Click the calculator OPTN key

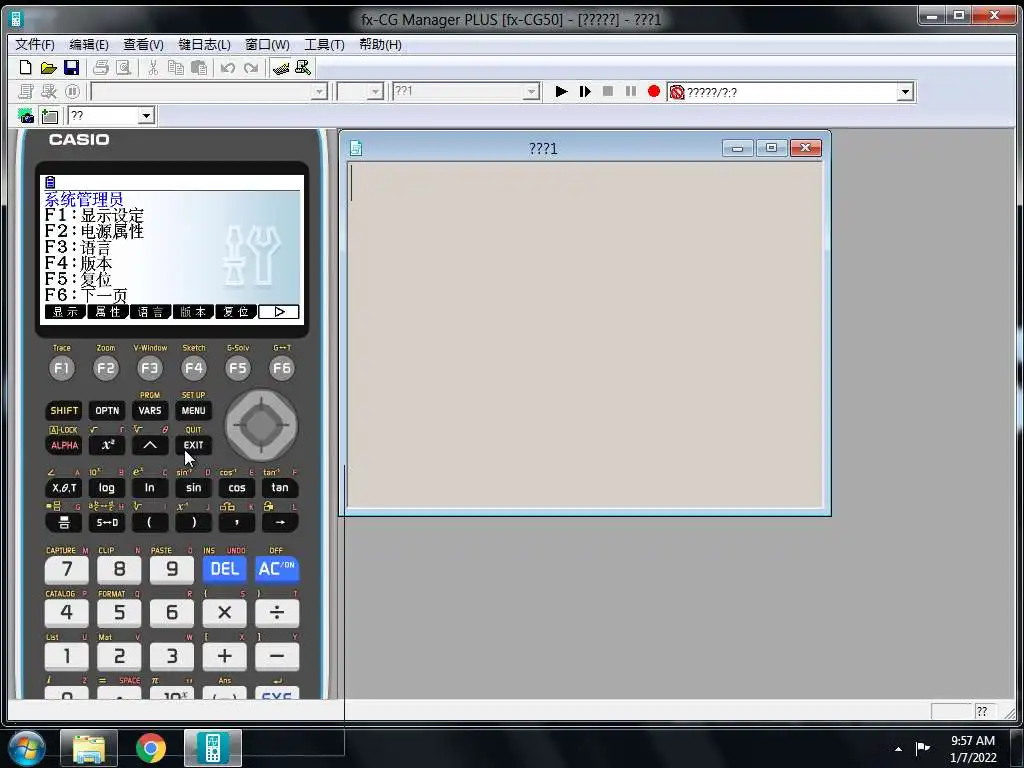click(107, 410)
